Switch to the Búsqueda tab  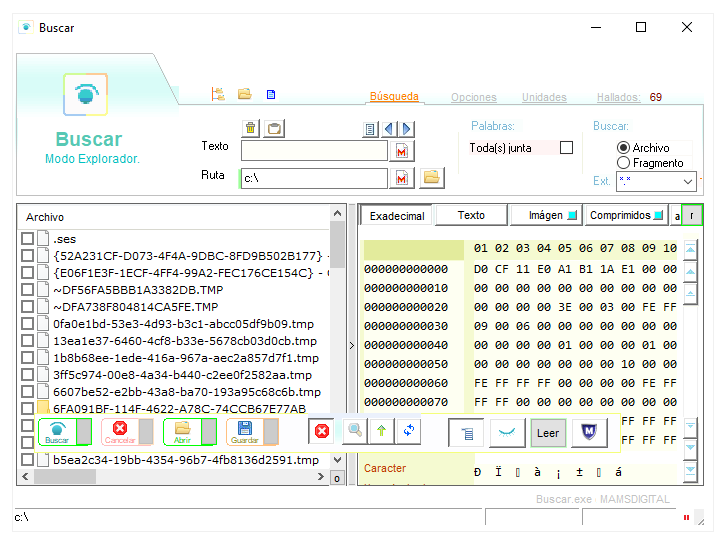coord(394,96)
